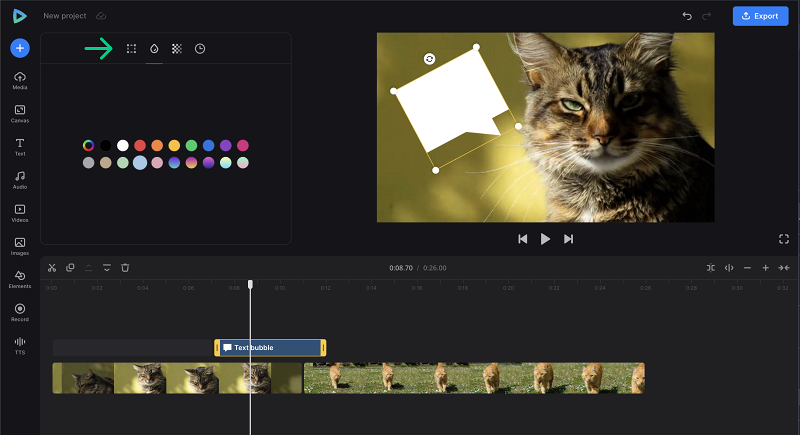
Task: Open the custom color picker wheel
Action: pyautogui.click(x=88, y=145)
